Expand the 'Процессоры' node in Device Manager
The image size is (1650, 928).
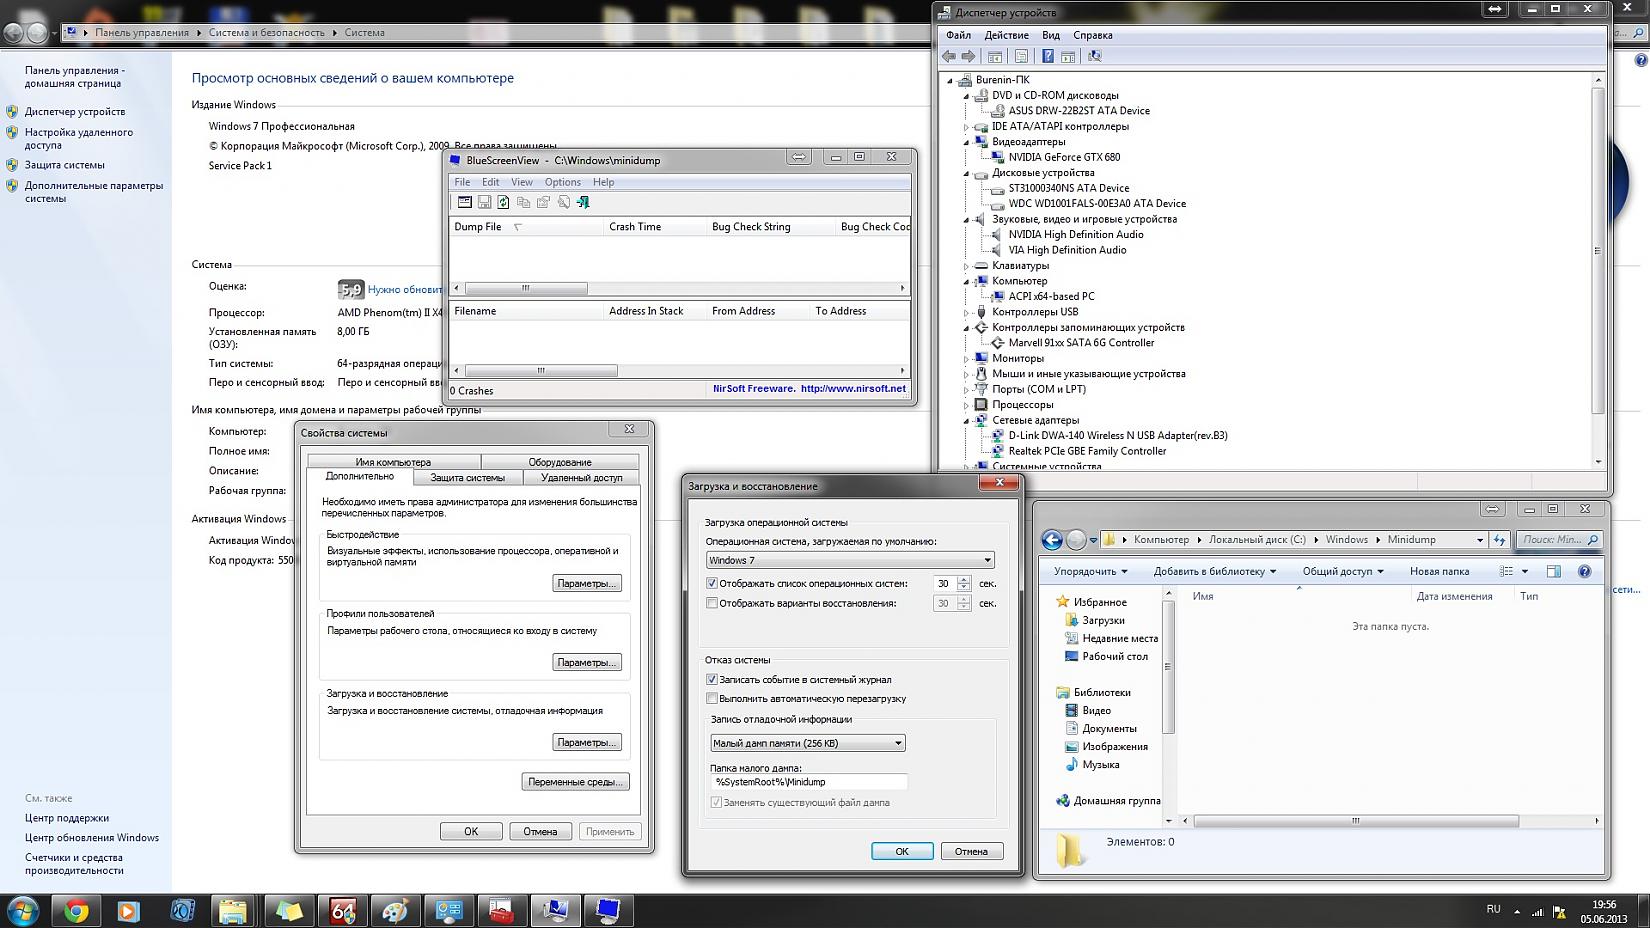coord(967,405)
